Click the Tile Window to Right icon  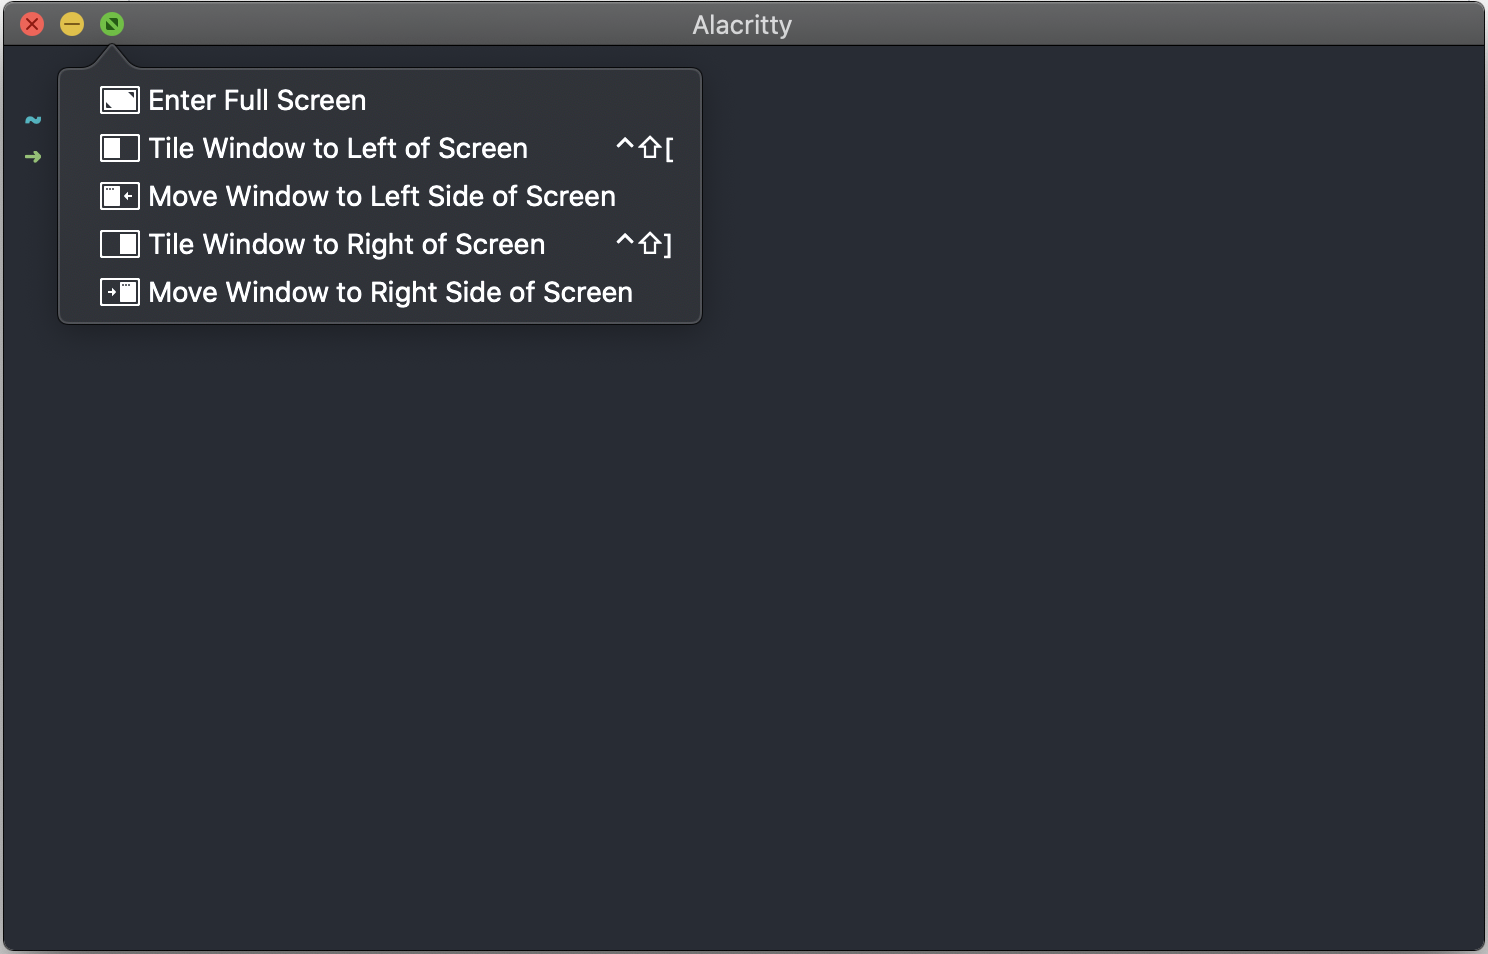point(120,244)
